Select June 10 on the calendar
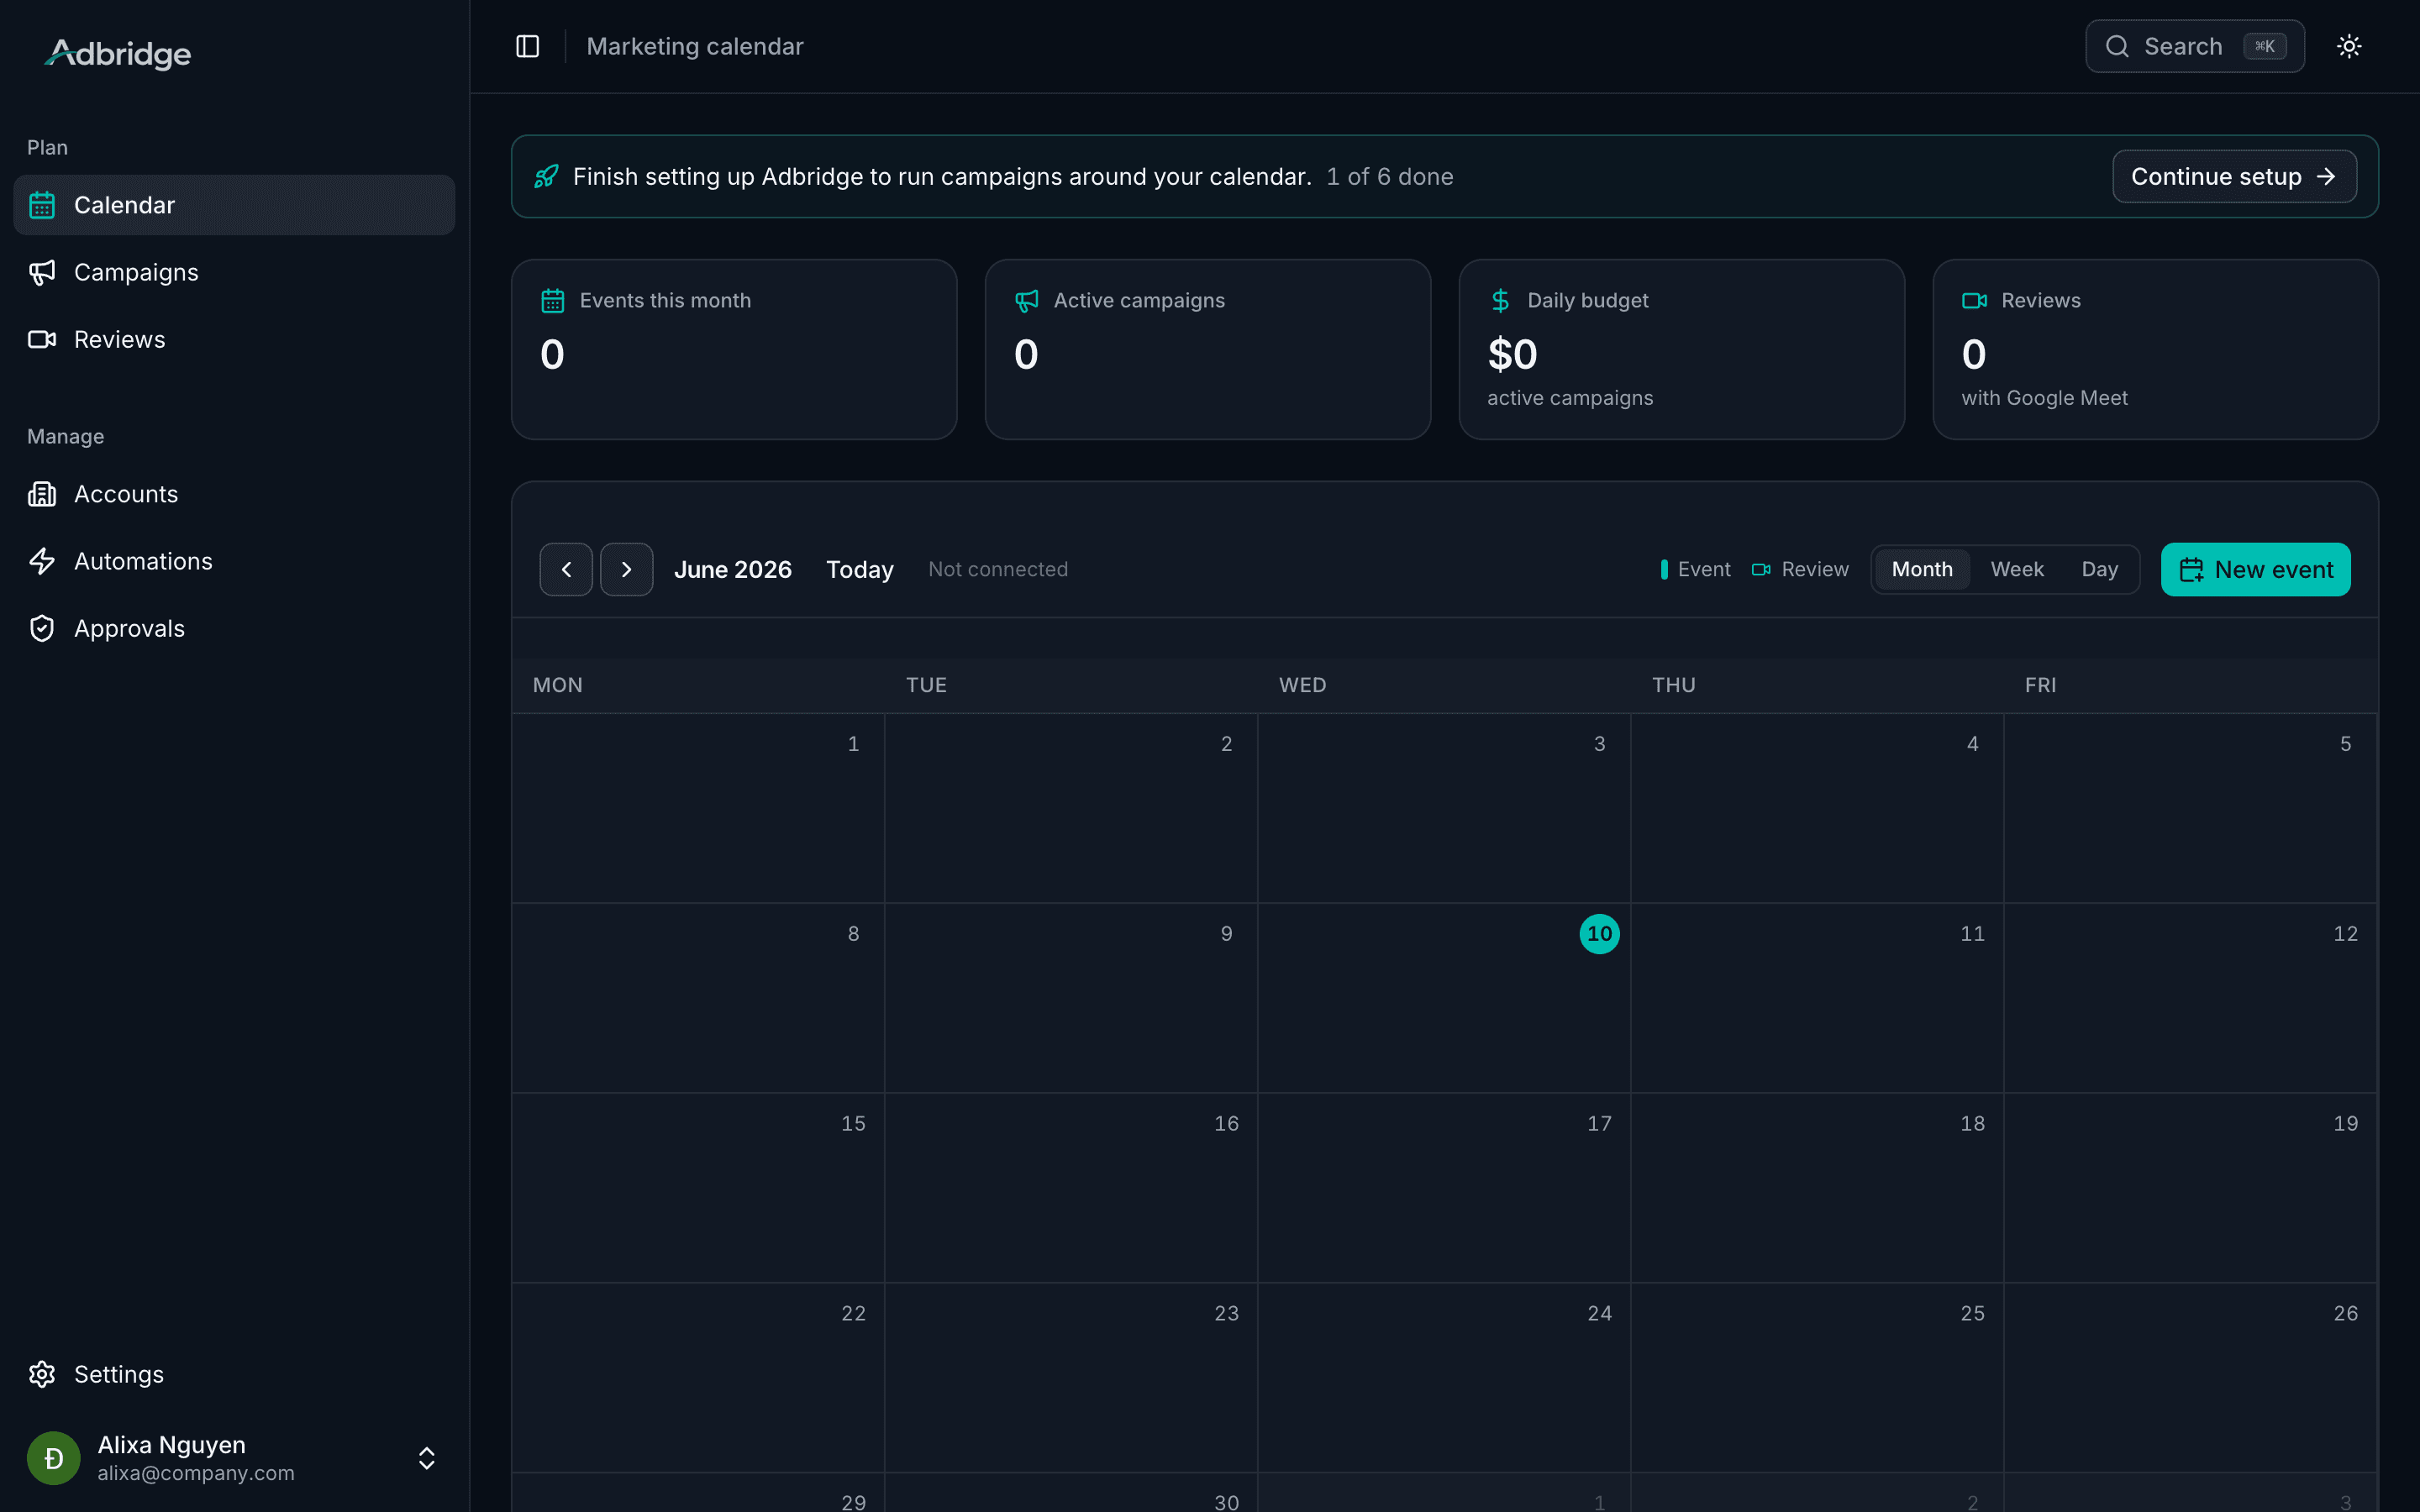 [1599, 933]
